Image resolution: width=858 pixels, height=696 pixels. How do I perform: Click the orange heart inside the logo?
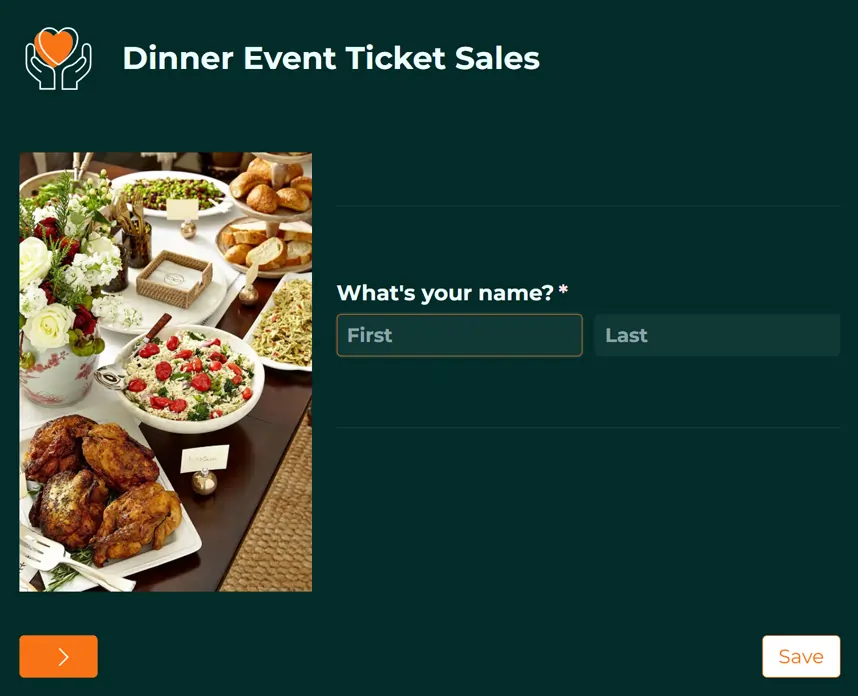(57, 48)
